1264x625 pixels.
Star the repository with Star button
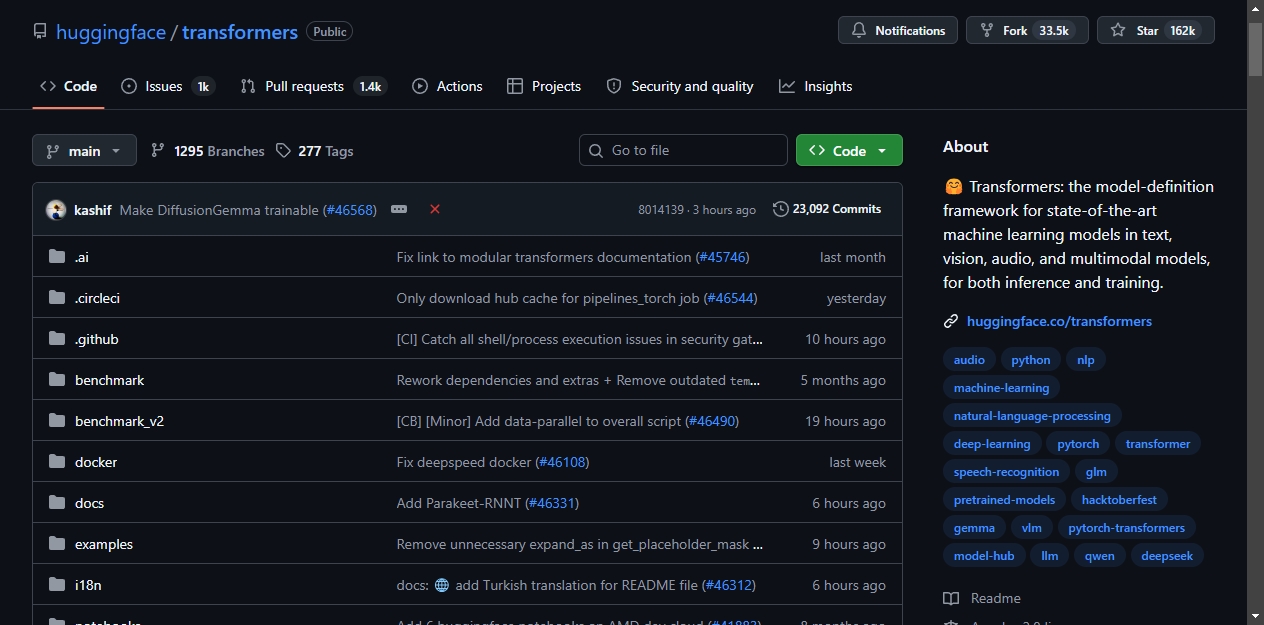click(x=1156, y=30)
